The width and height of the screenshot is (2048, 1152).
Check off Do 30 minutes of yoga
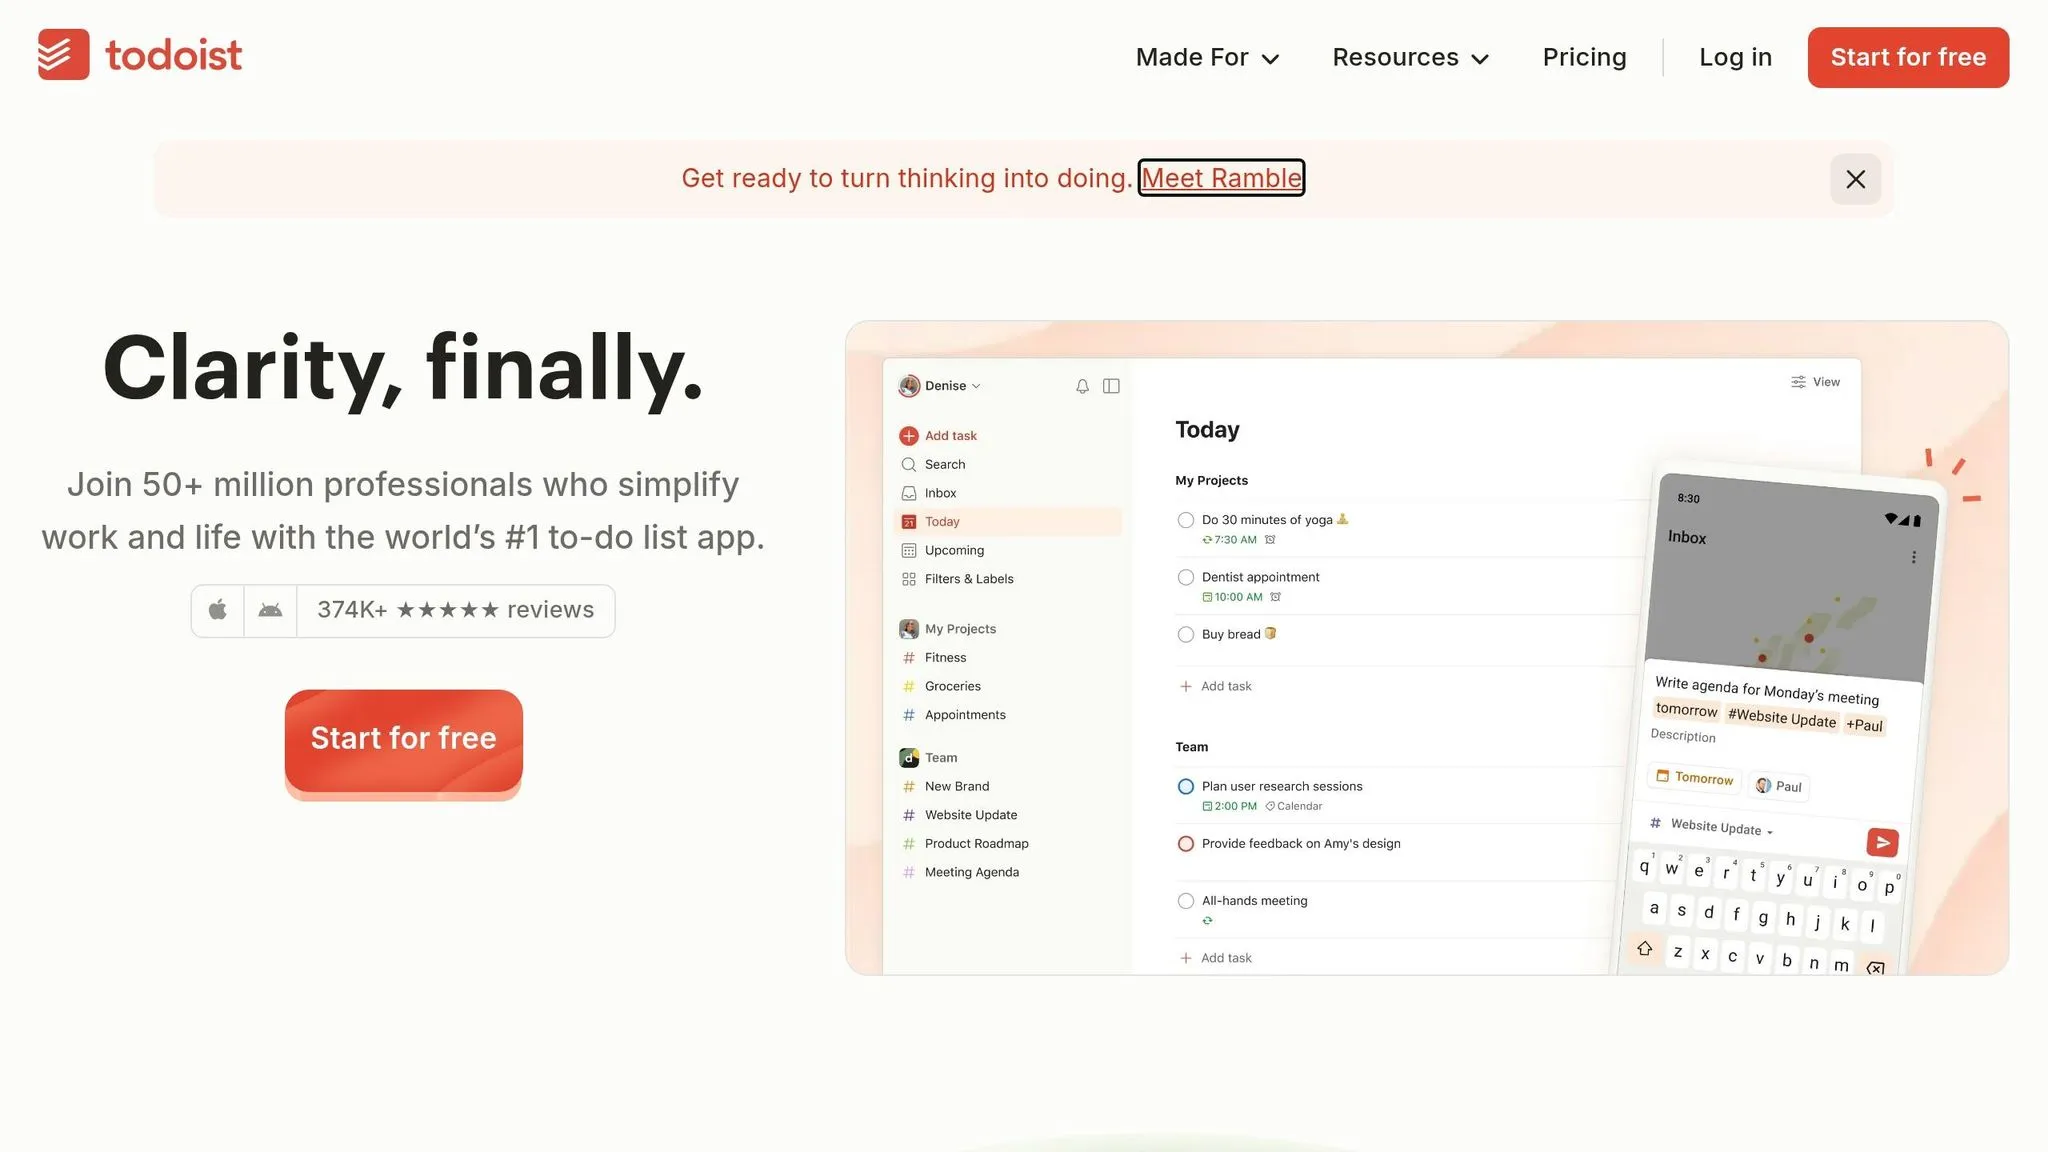(x=1185, y=520)
